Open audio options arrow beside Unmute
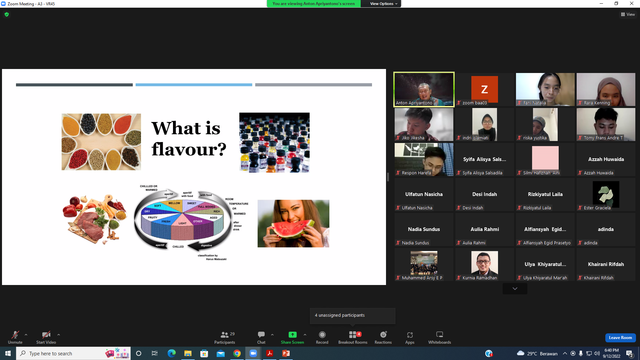The height and width of the screenshot is (360, 640). coord(26,335)
